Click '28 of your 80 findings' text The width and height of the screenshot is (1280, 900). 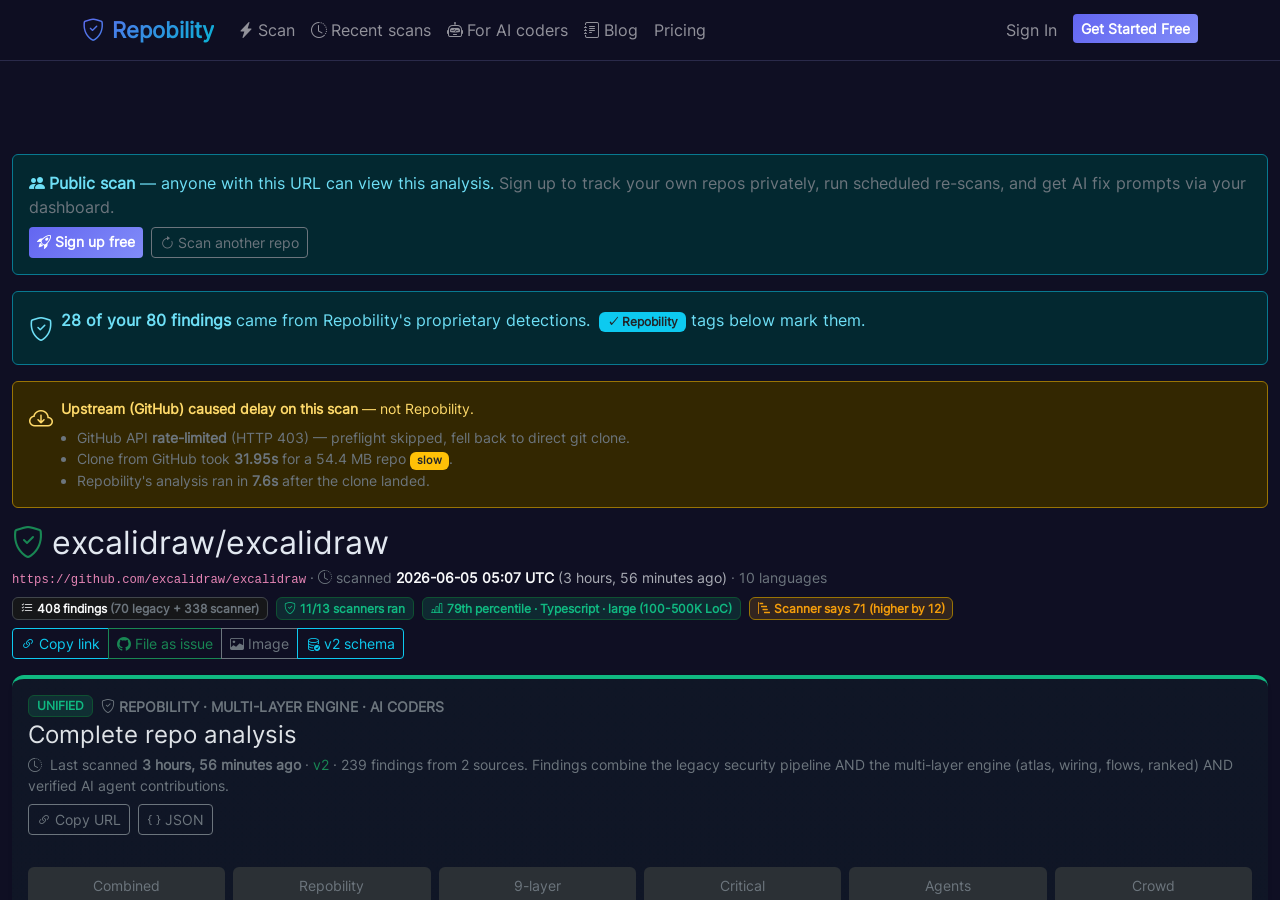(x=146, y=320)
